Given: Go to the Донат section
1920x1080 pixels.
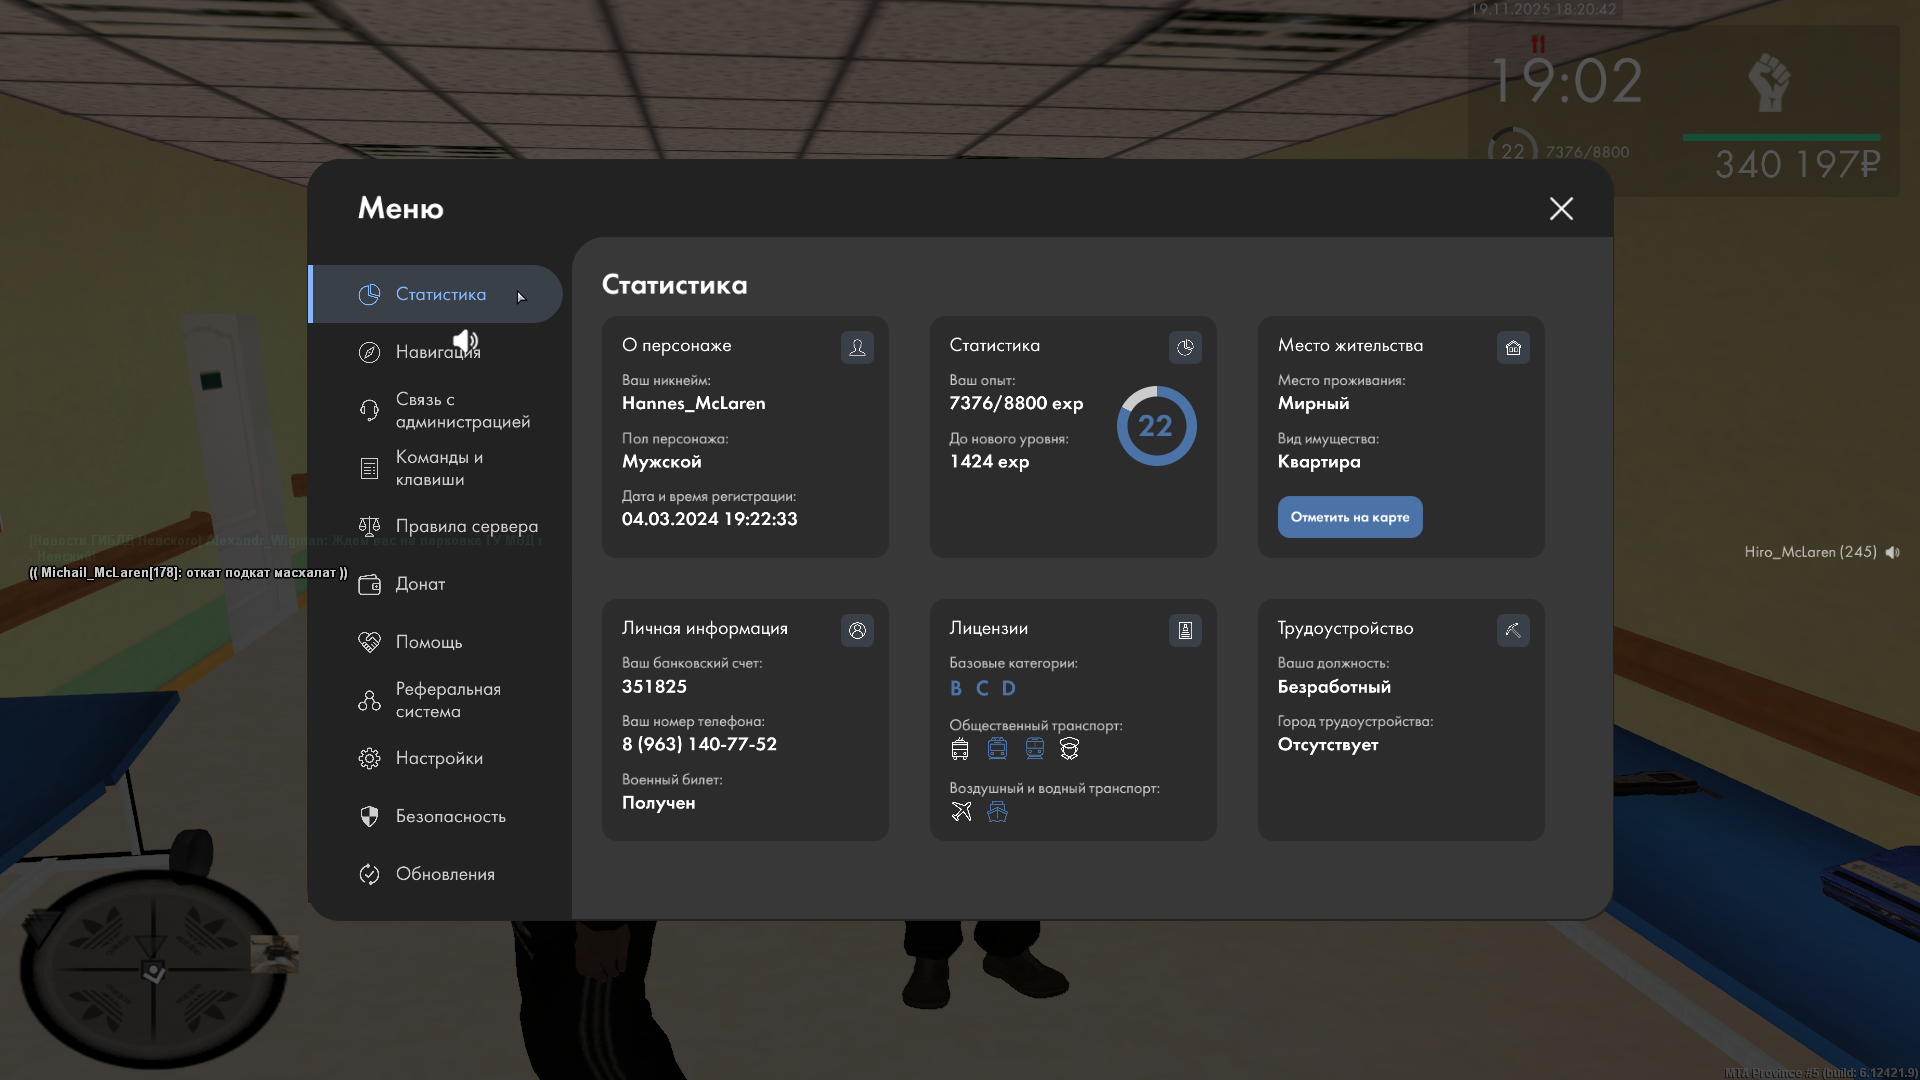Looking at the screenshot, I should pos(420,584).
